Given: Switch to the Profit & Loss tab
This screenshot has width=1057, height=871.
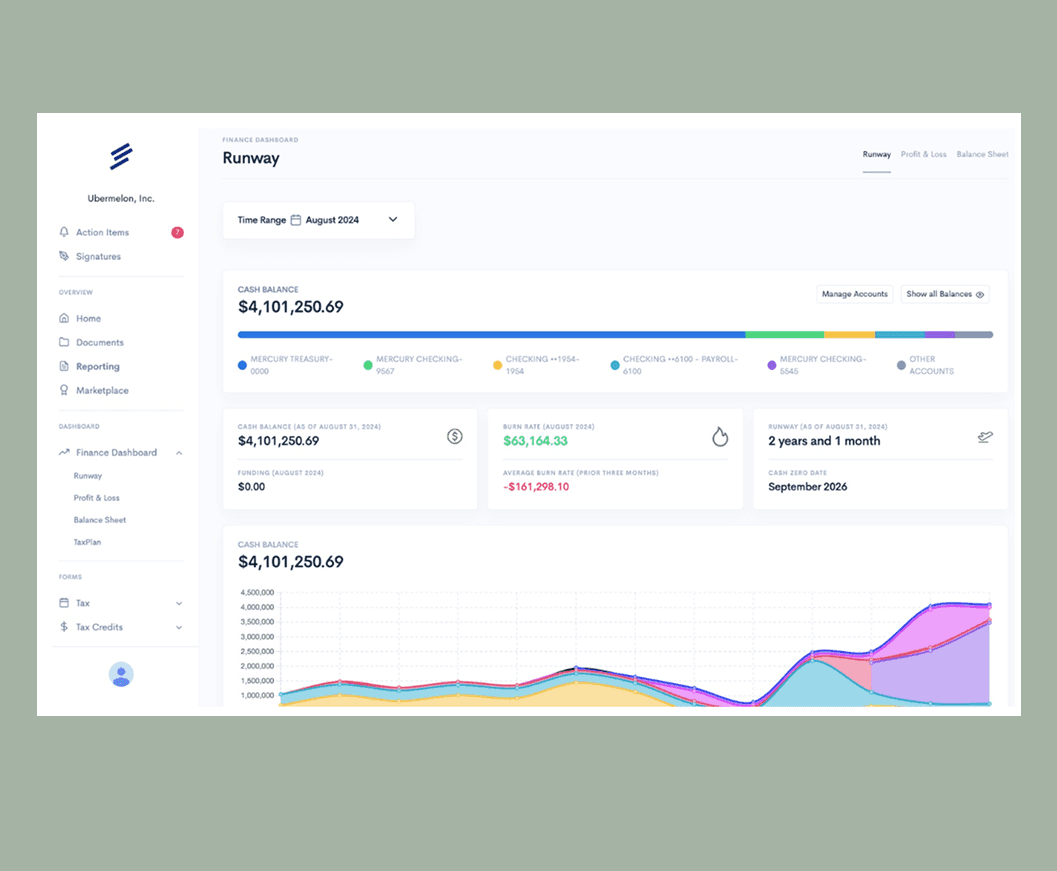Looking at the screenshot, I should [923, 154].
